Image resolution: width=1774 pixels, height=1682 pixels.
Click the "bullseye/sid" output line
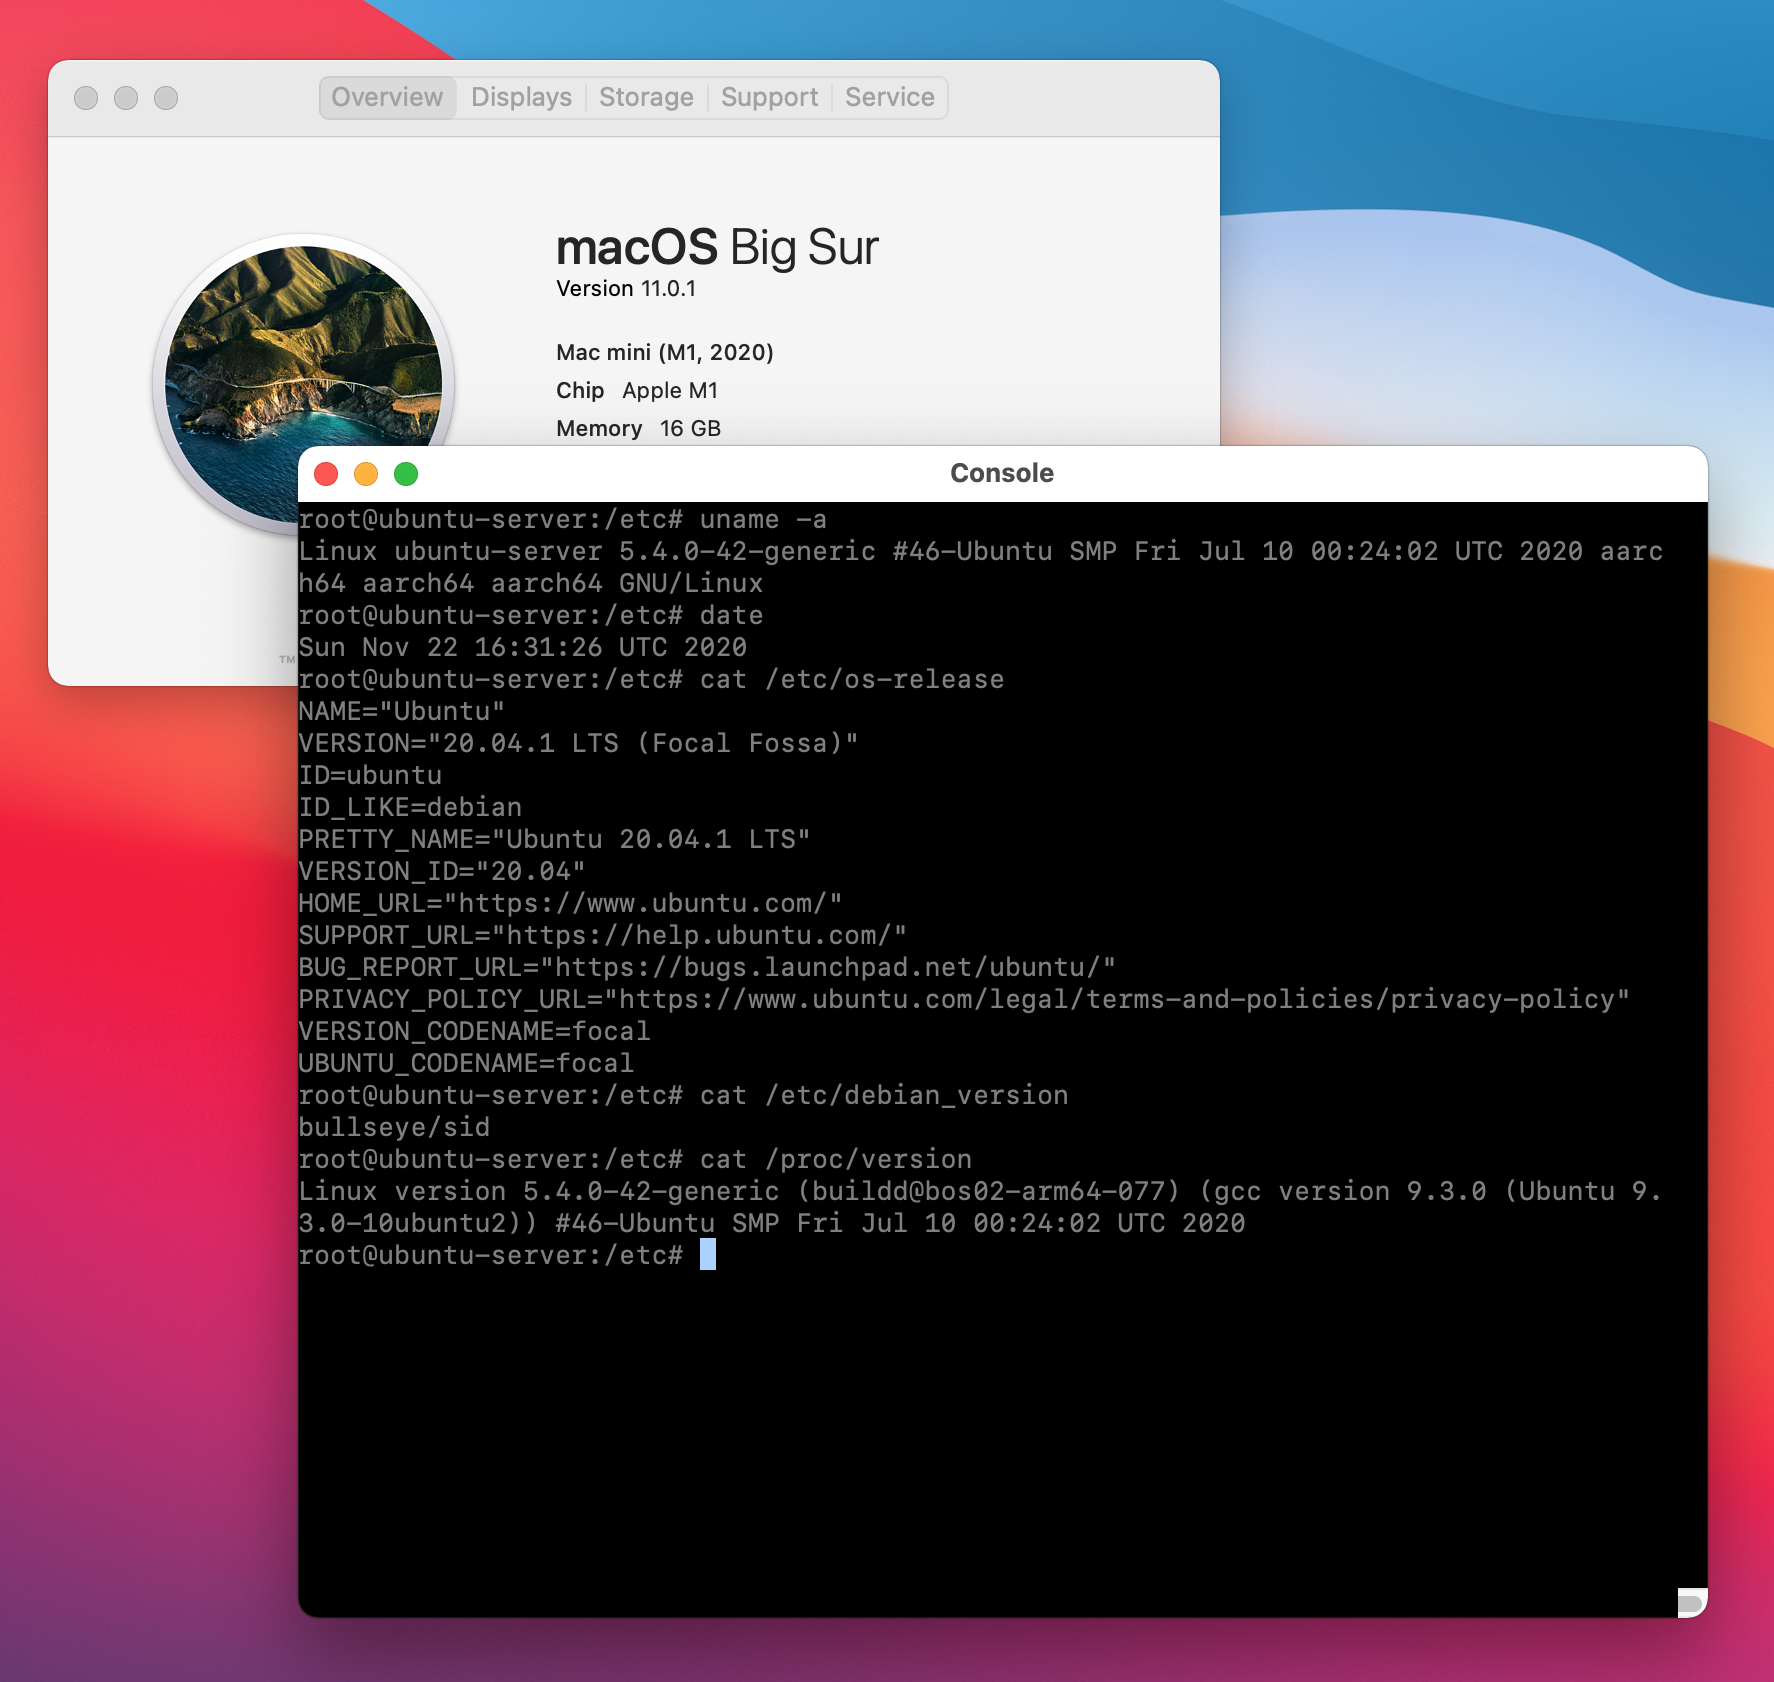(394, 1128)
